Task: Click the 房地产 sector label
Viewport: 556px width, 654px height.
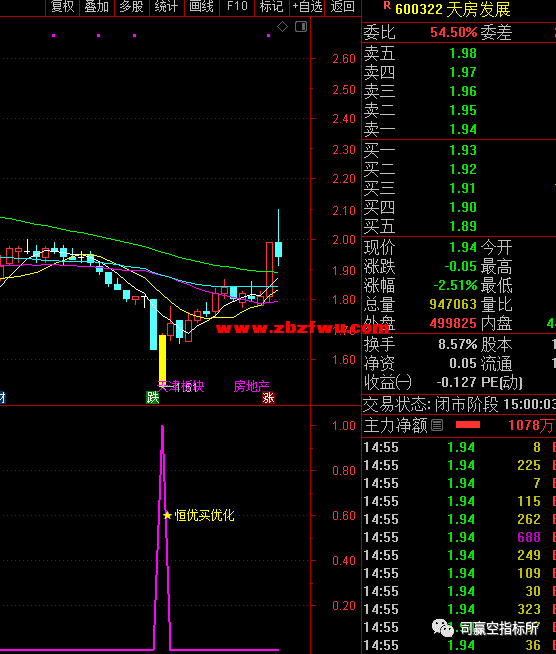Action: pos(252,386)
